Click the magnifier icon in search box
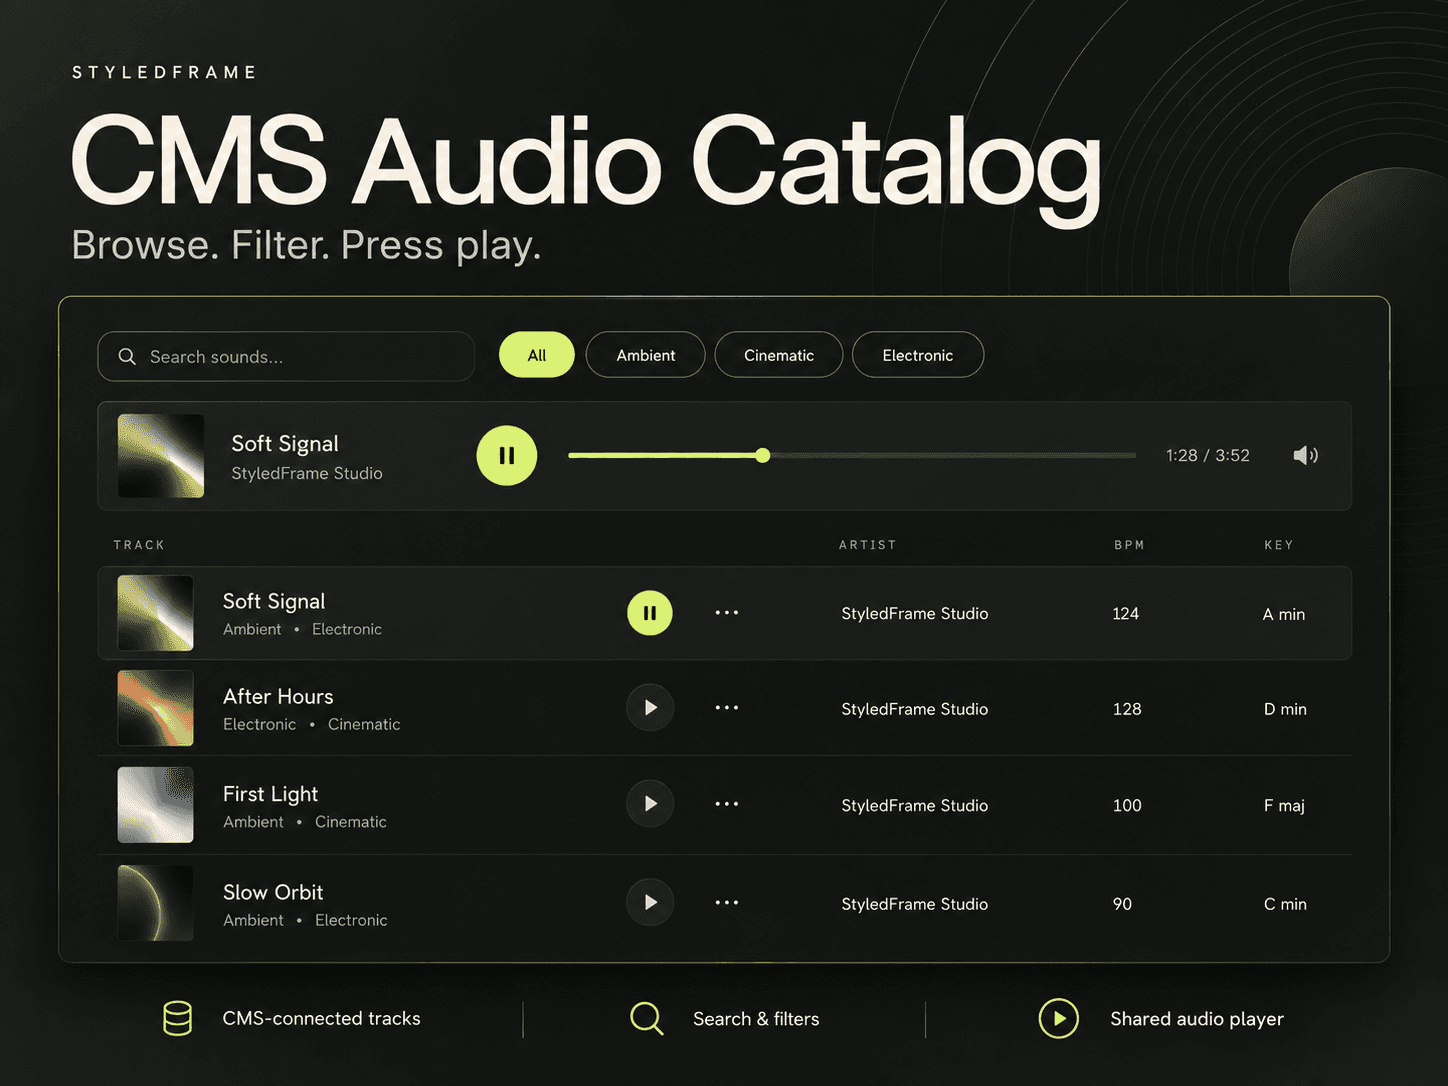The height and width of the screenshot is (1086, 1448). click(127, 357)
